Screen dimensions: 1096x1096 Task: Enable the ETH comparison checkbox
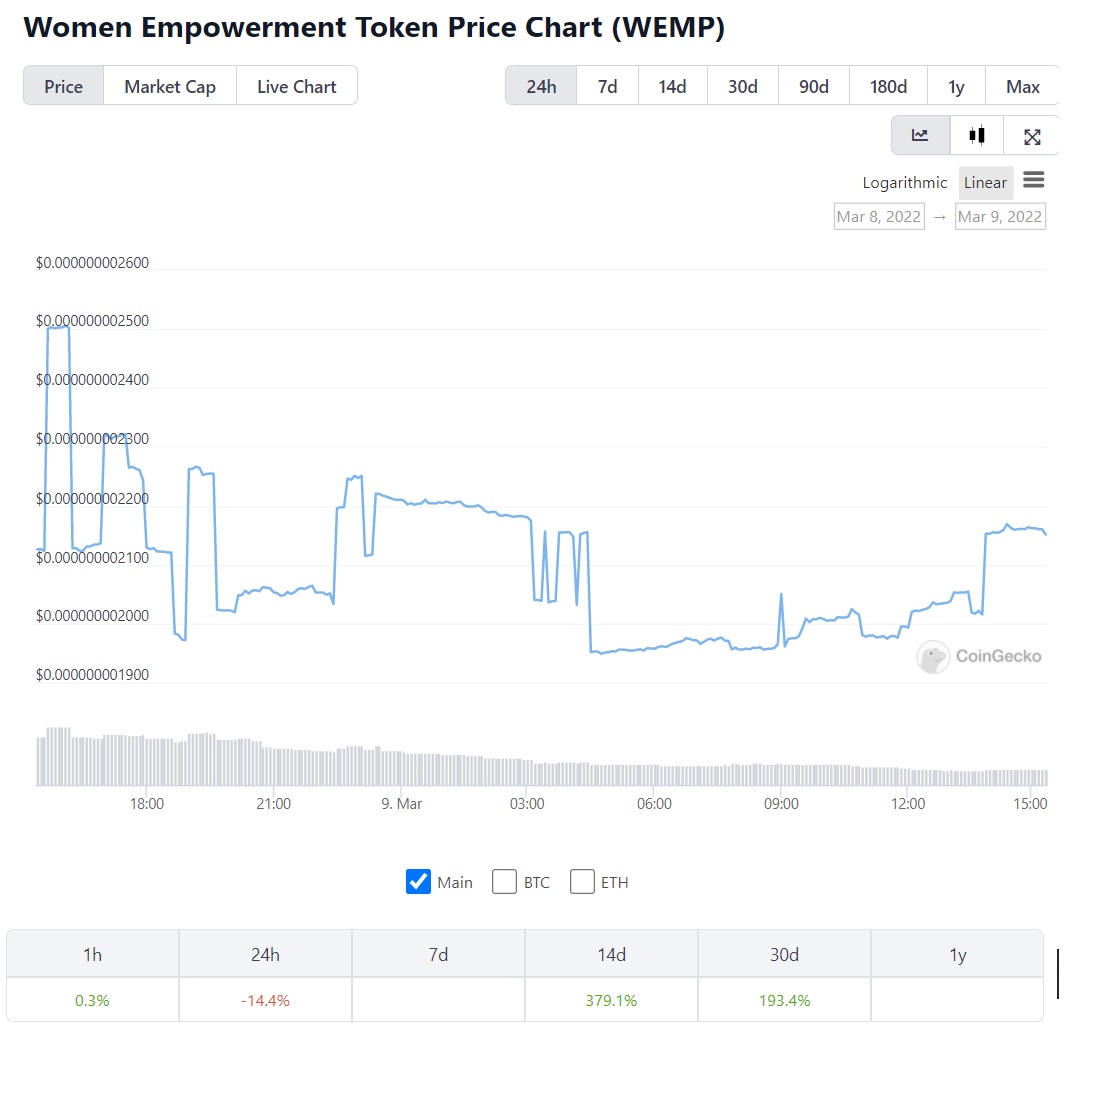click(582, 881)
